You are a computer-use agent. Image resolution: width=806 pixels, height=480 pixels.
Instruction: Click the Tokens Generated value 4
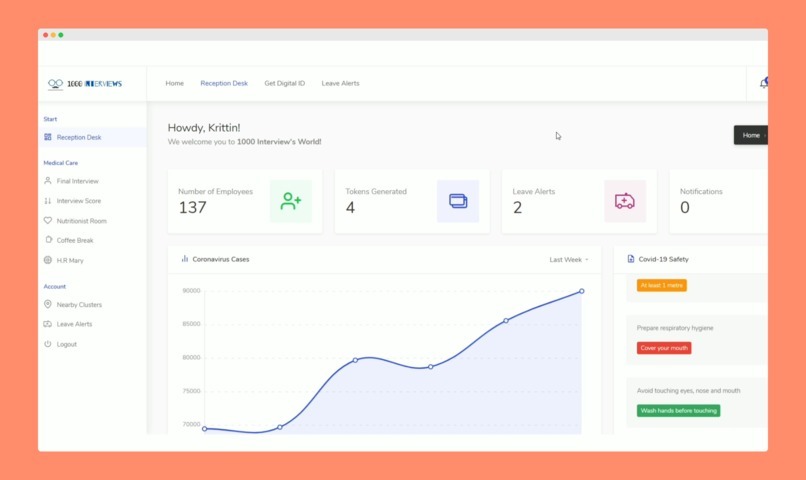(350, 208)
